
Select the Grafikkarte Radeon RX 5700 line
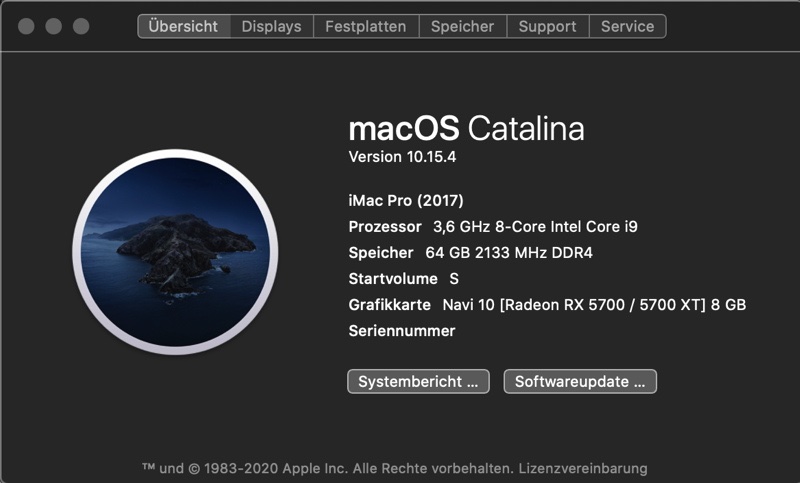(547, 305)
